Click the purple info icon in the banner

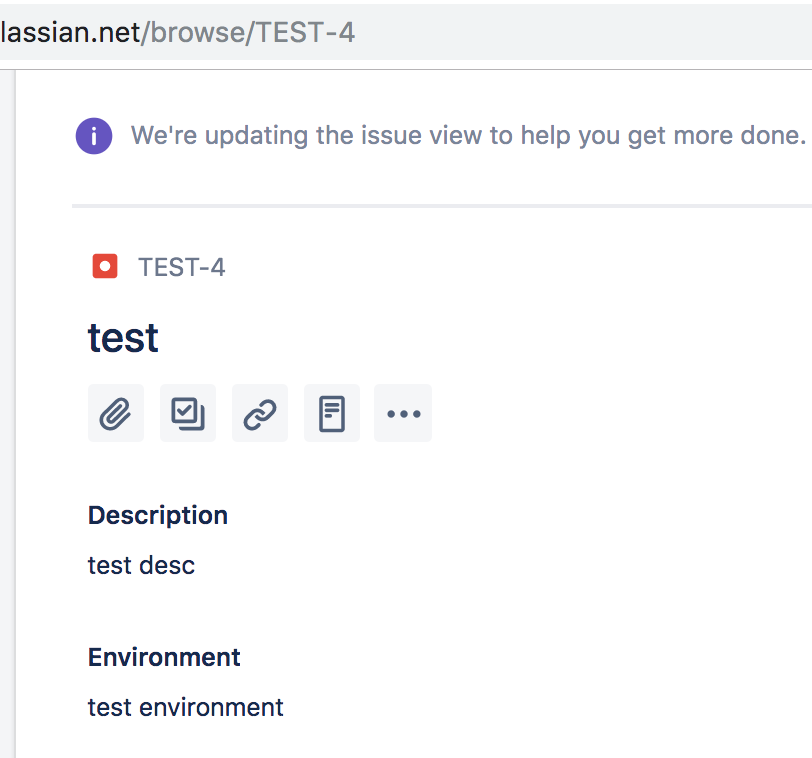(93, 135)
